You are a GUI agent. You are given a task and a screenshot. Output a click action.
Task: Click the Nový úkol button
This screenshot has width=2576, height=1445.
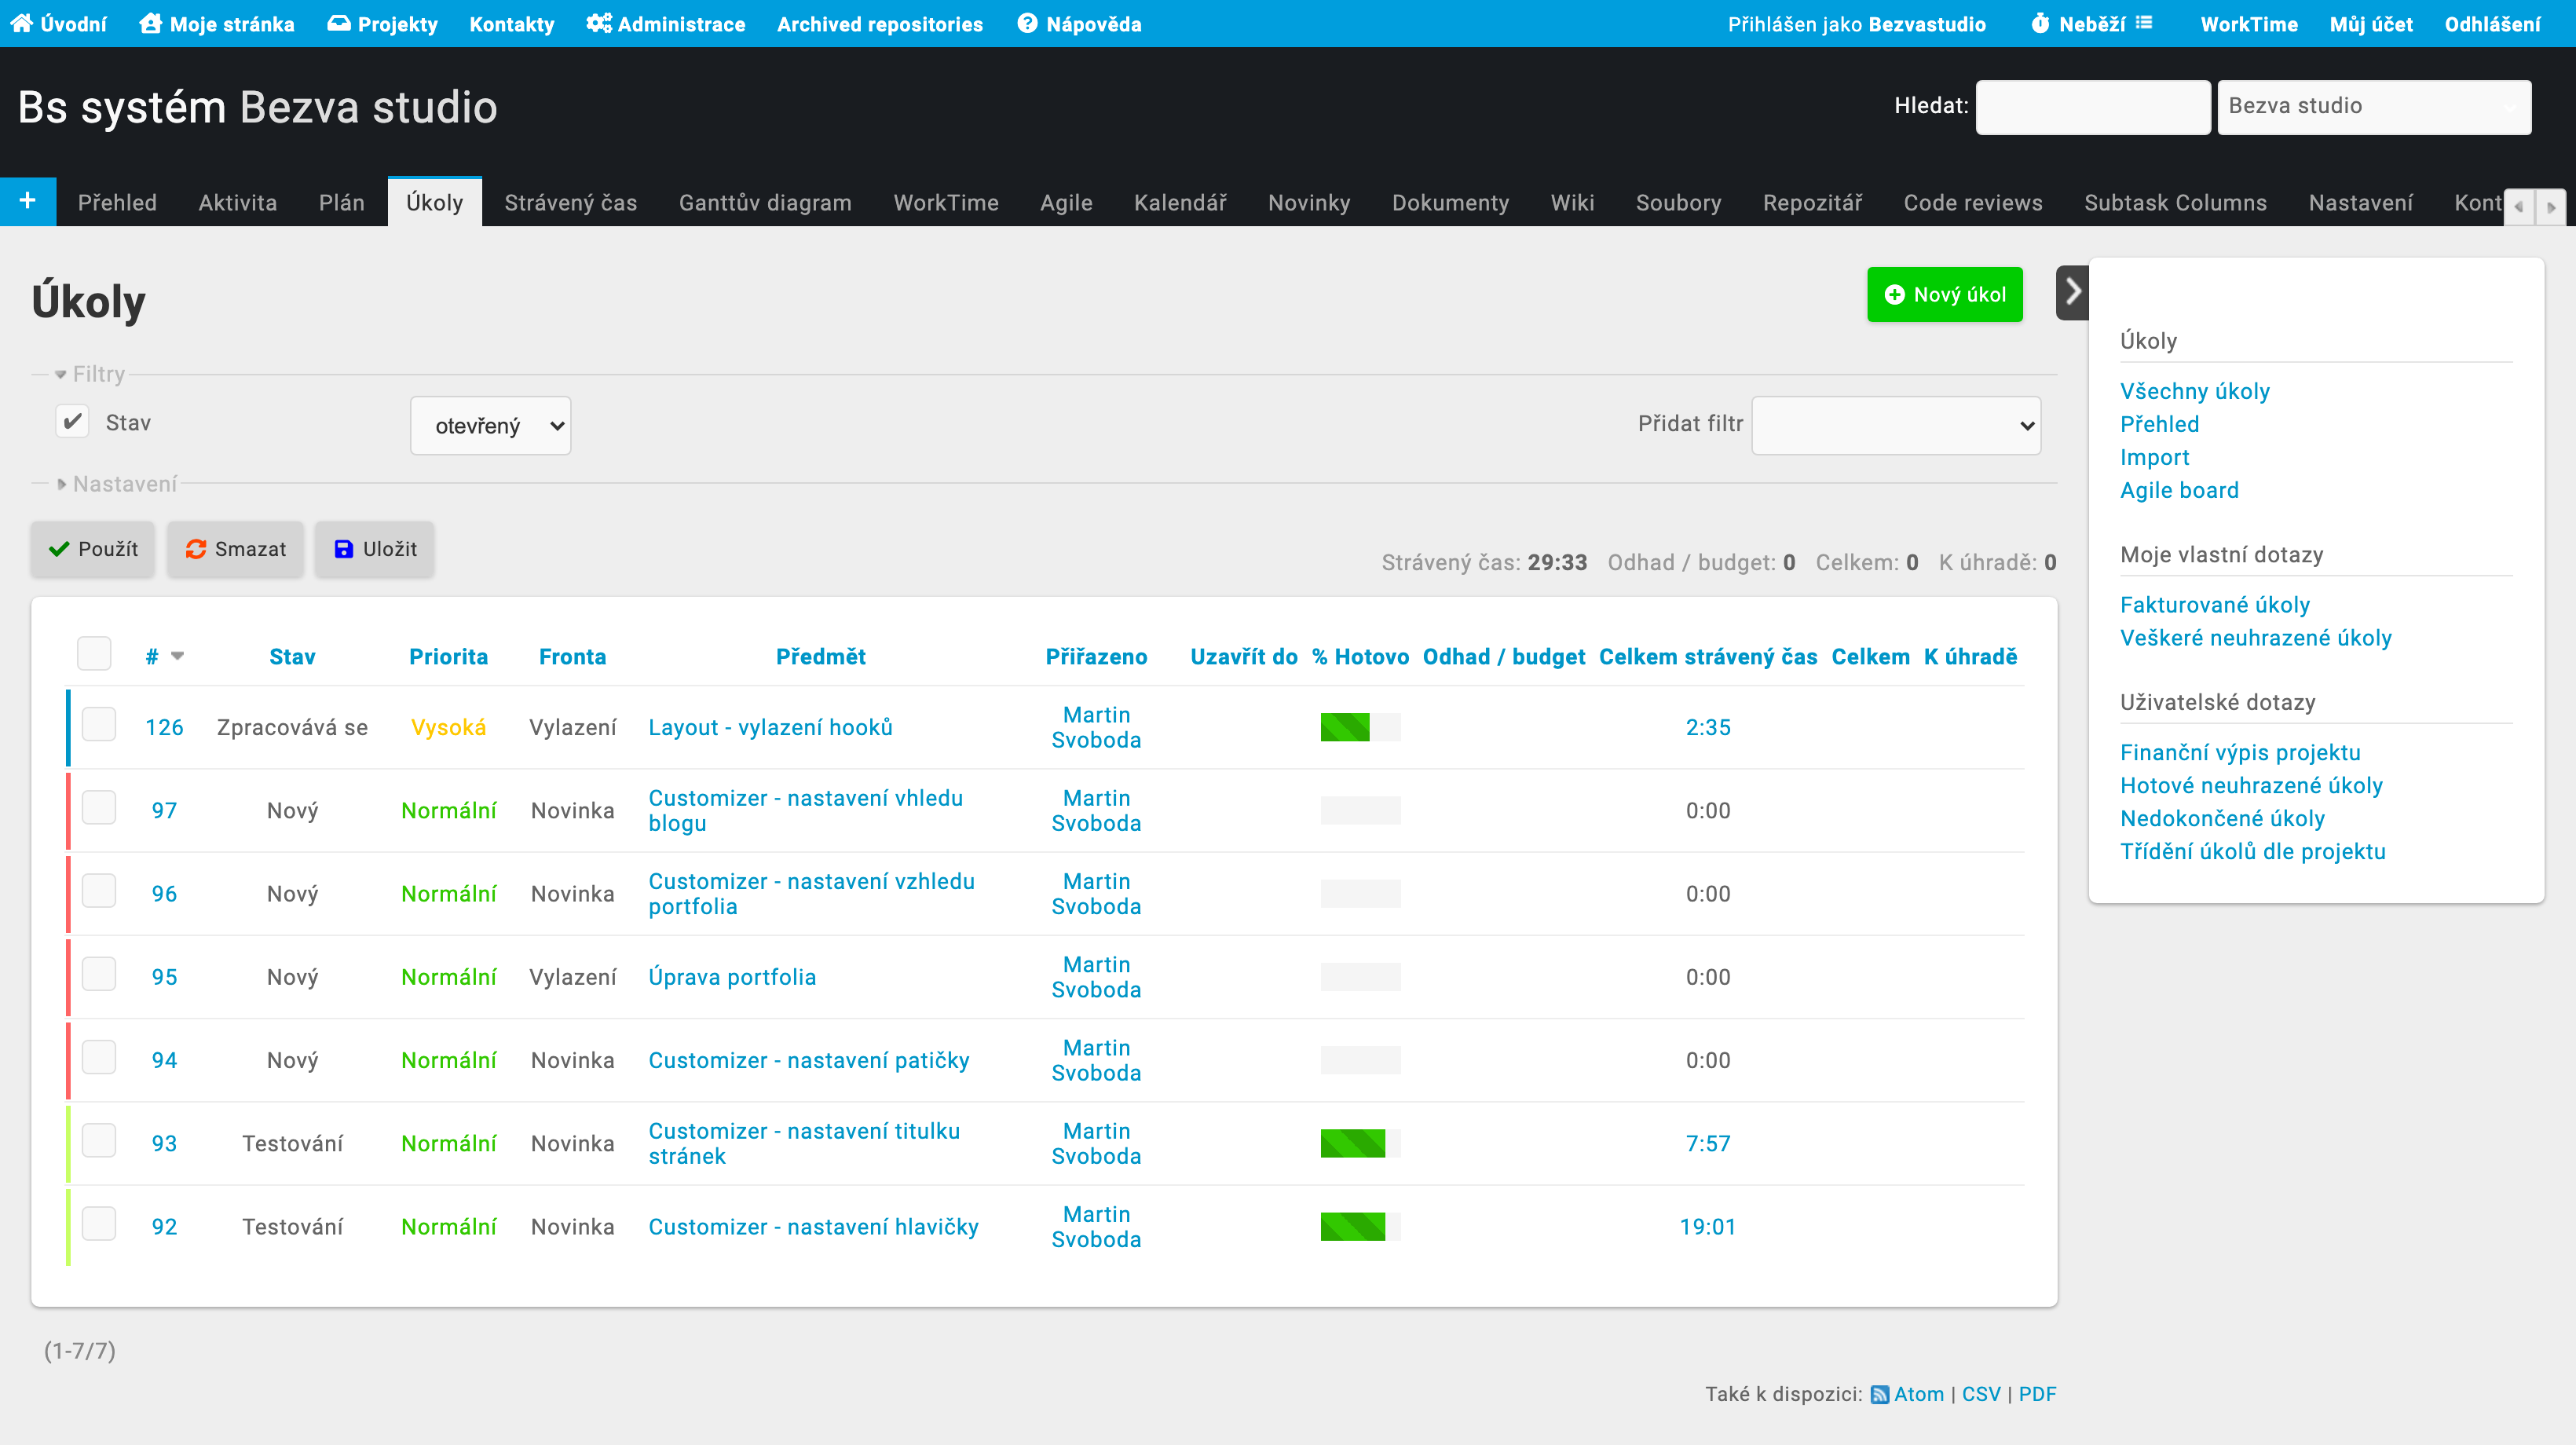click(x=1945, y=295)
